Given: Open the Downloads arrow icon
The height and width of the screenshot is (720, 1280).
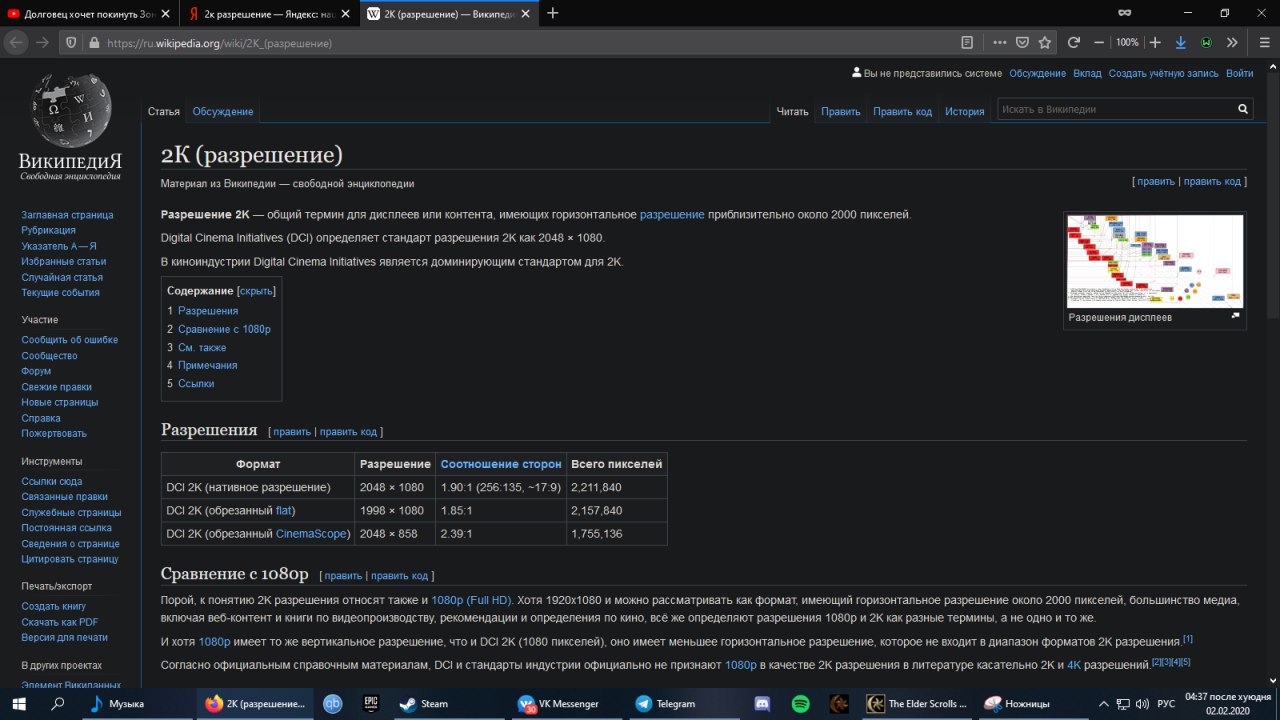Looking at the screenshot, I should (x=1181, y=43).
